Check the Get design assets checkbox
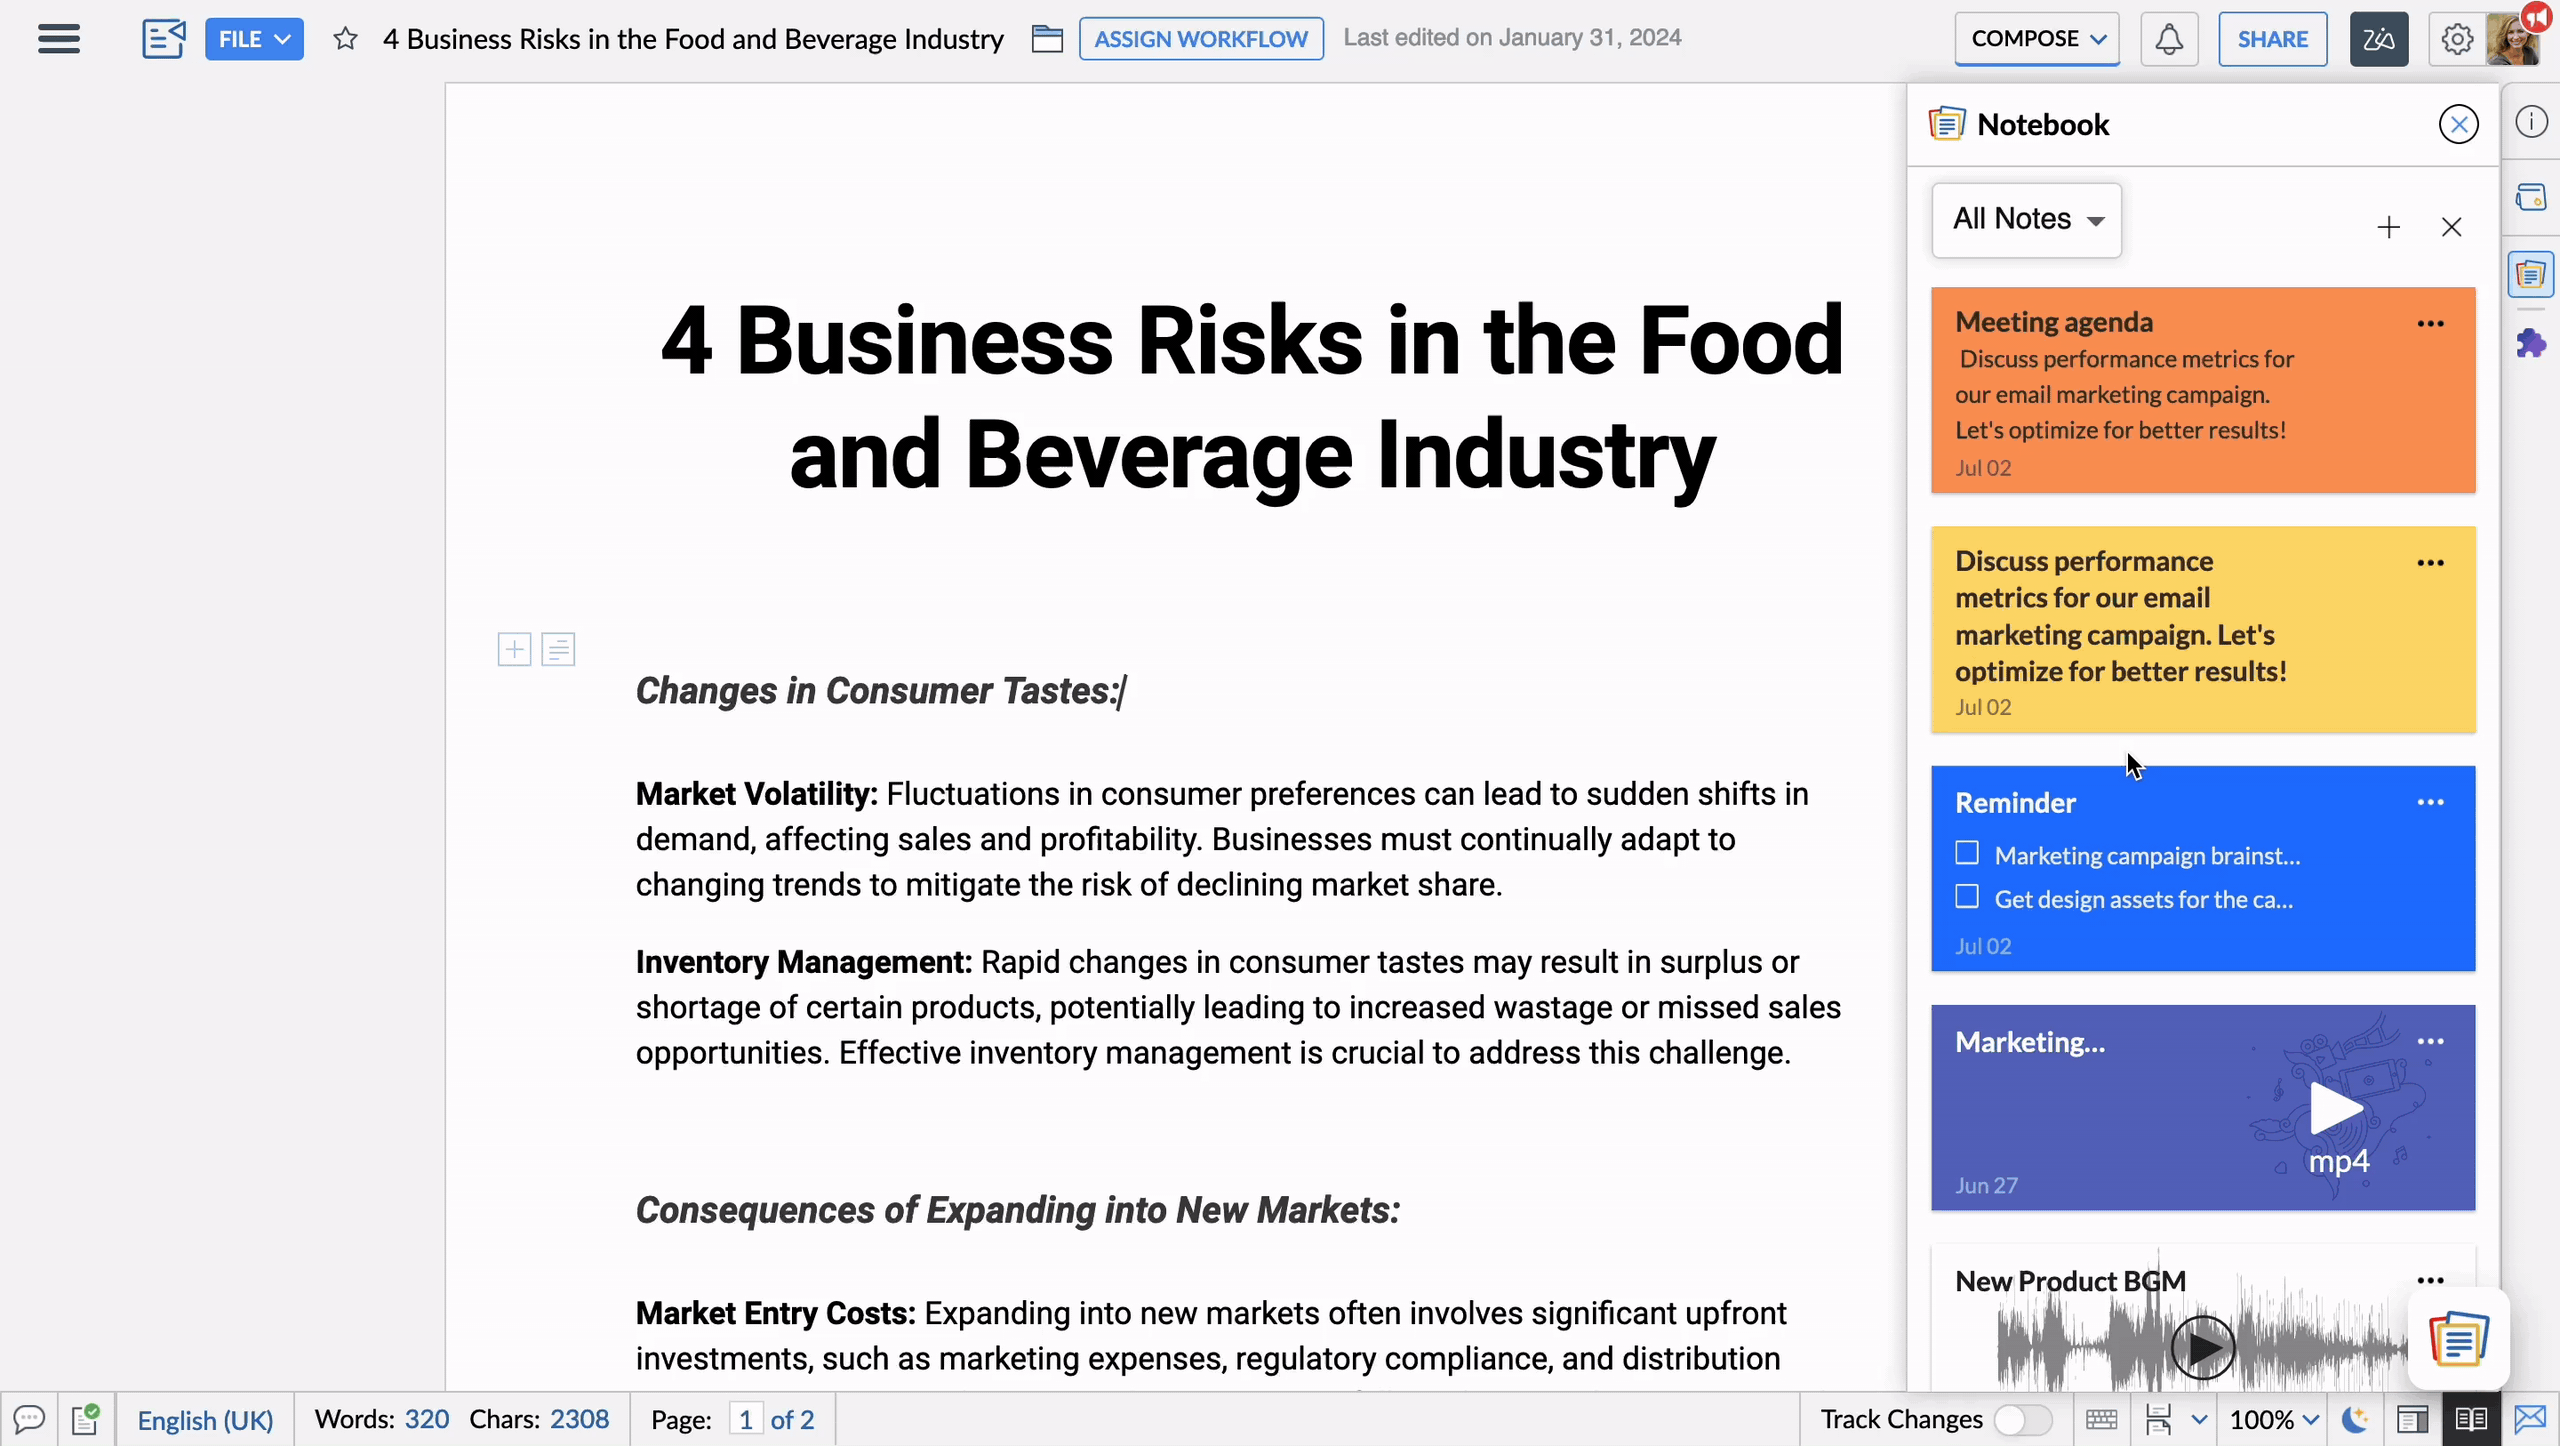The width and height of the screenshot is (2560, 1446). tap(1967, 897)
